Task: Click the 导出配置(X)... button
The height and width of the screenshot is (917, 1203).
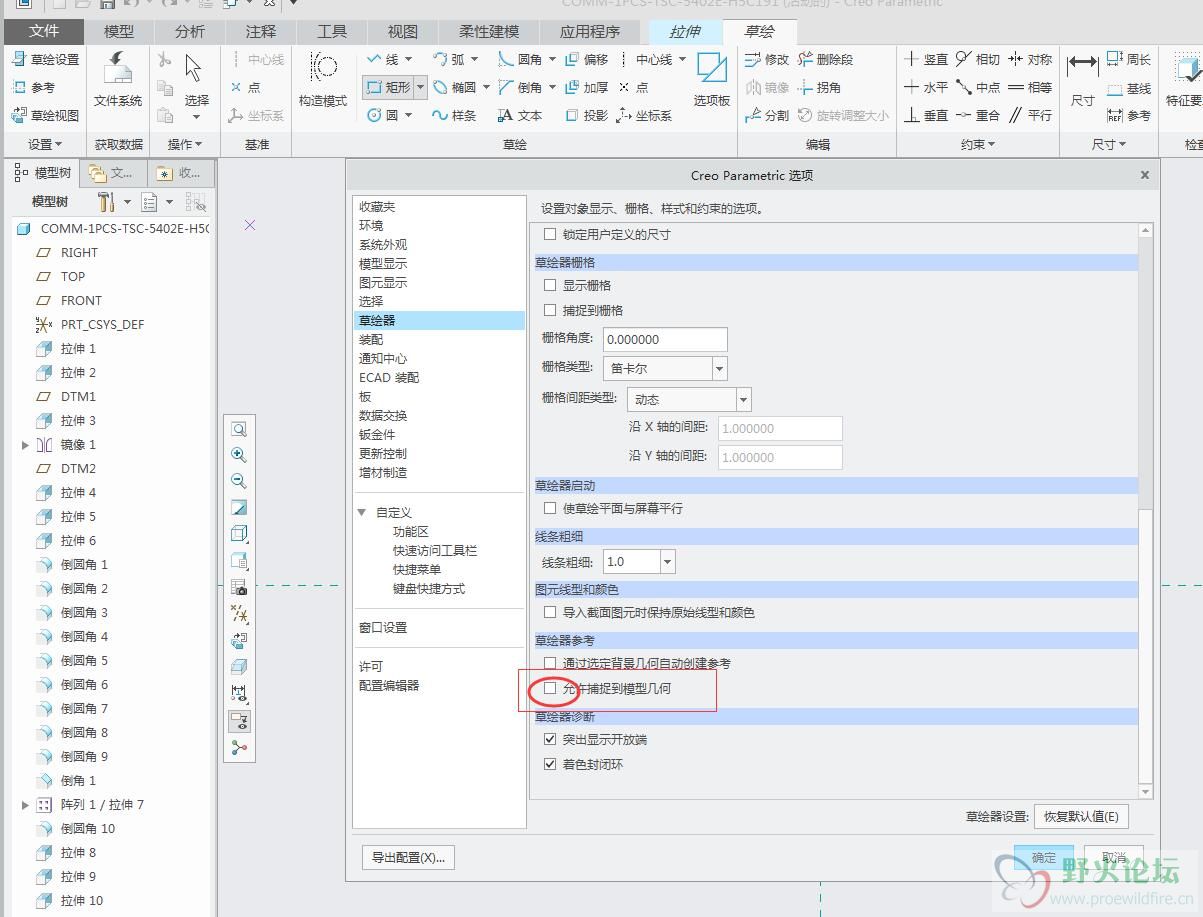Action: tap(408, 857)
